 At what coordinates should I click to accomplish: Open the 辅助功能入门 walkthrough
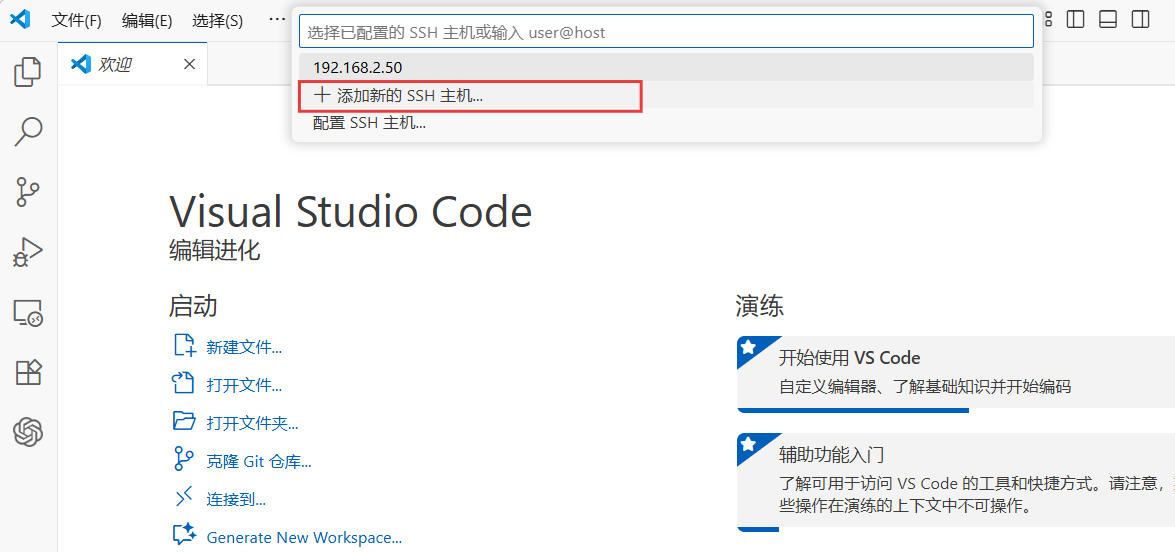pyautogui.click(x=956, y=482)
